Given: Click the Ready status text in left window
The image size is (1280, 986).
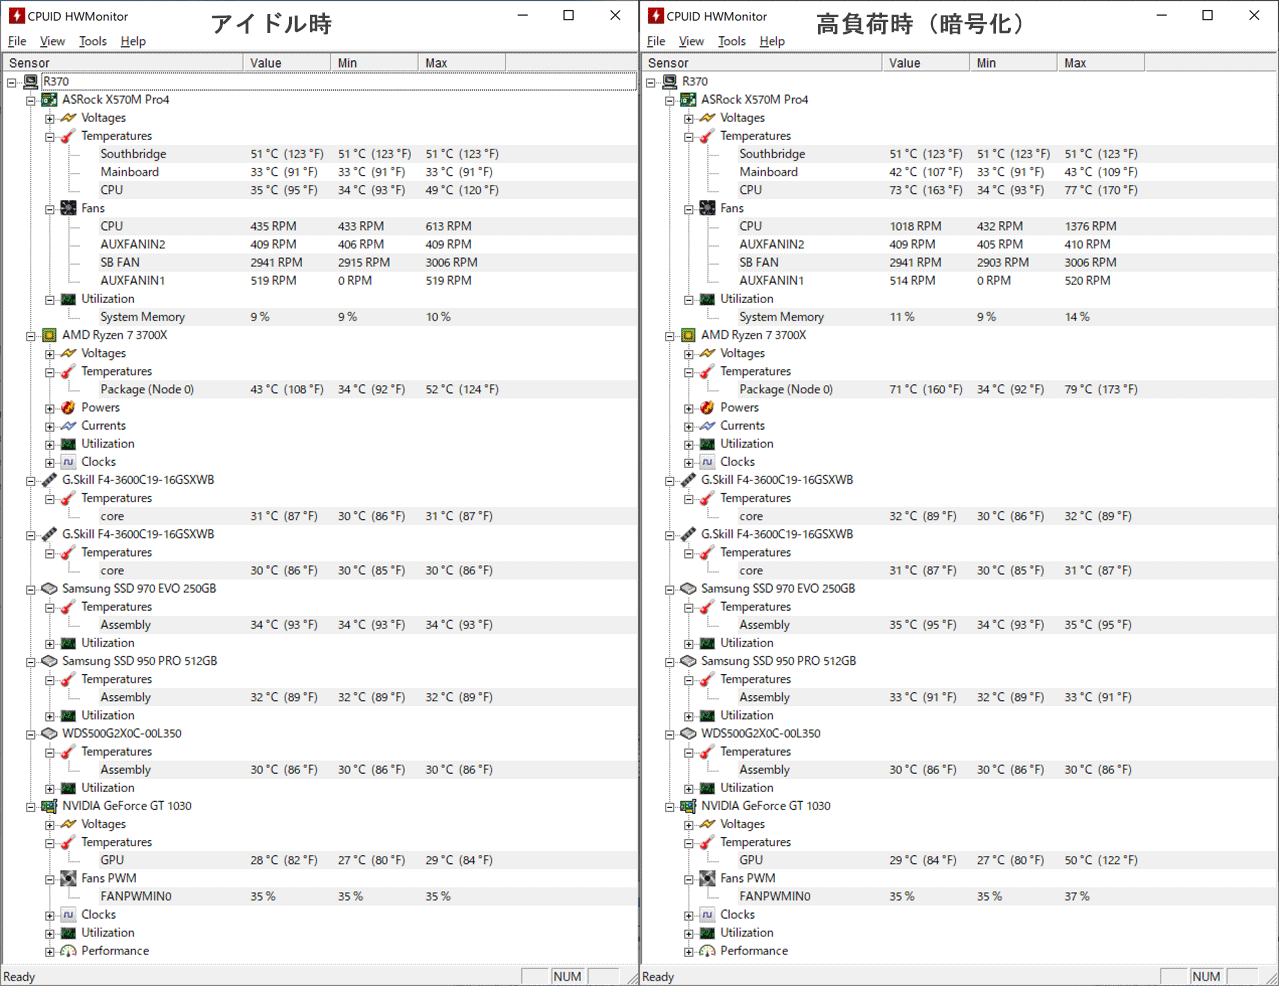Looking at the screenshot, I should pos(19,977).
